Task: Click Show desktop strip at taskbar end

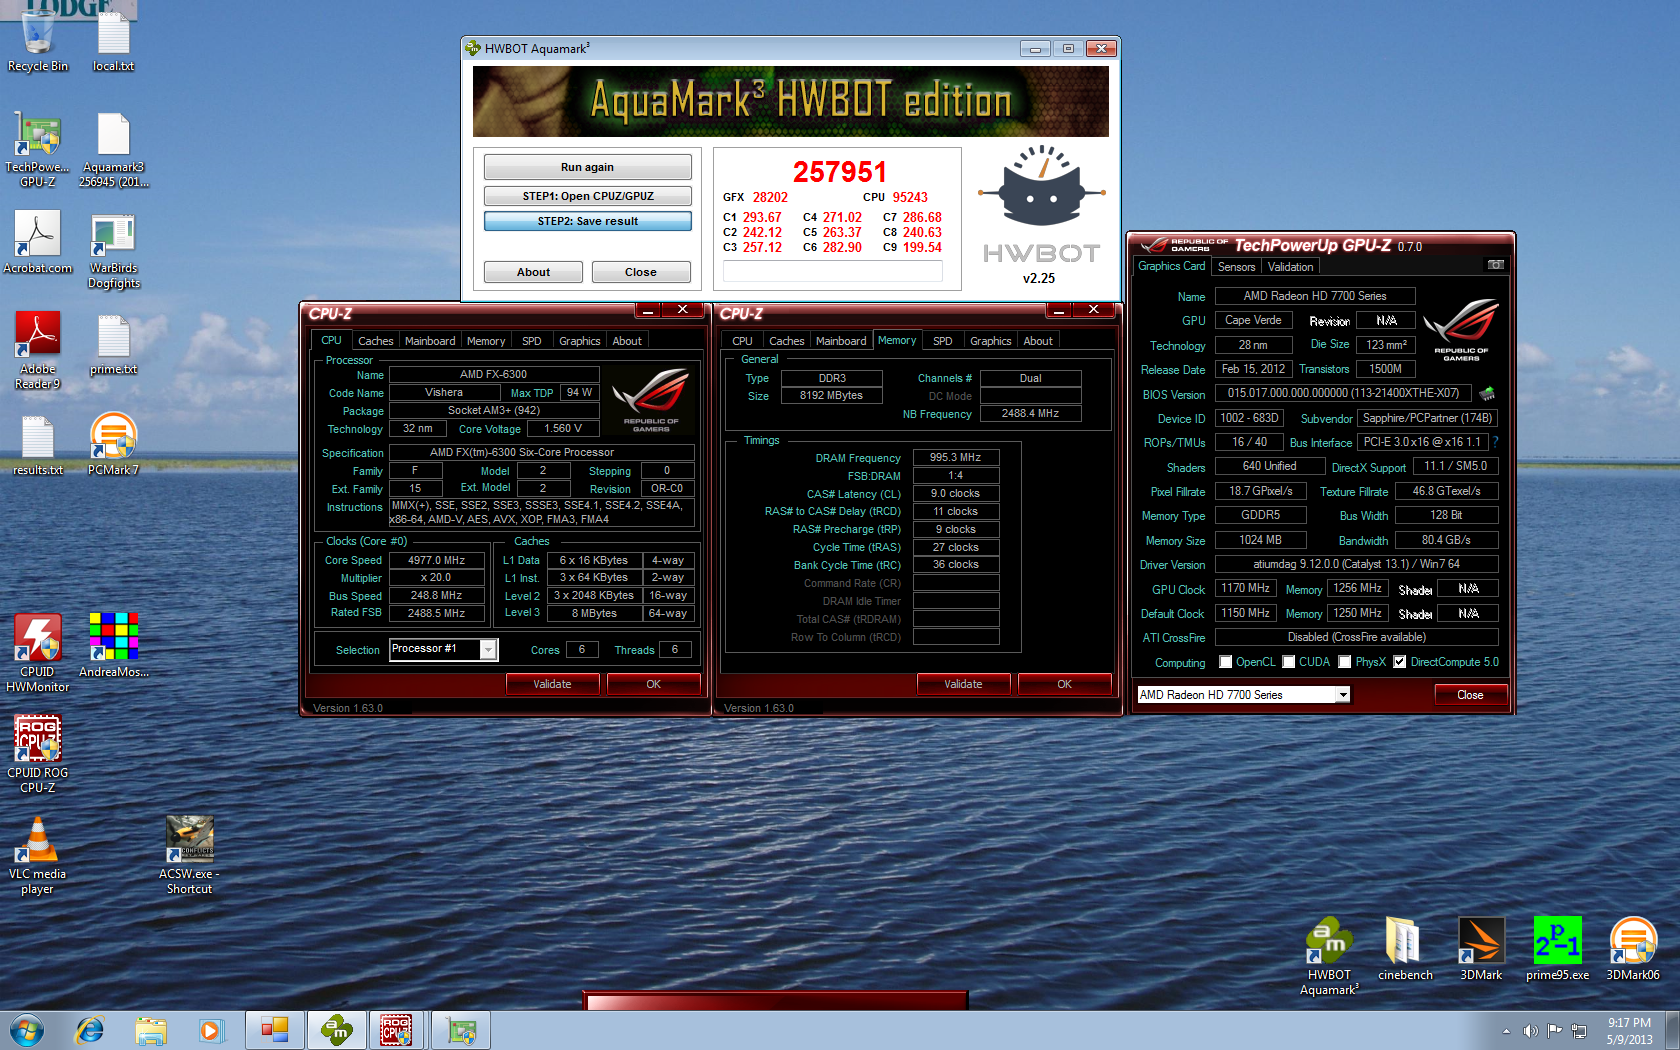Action: click(1672, 1031)
